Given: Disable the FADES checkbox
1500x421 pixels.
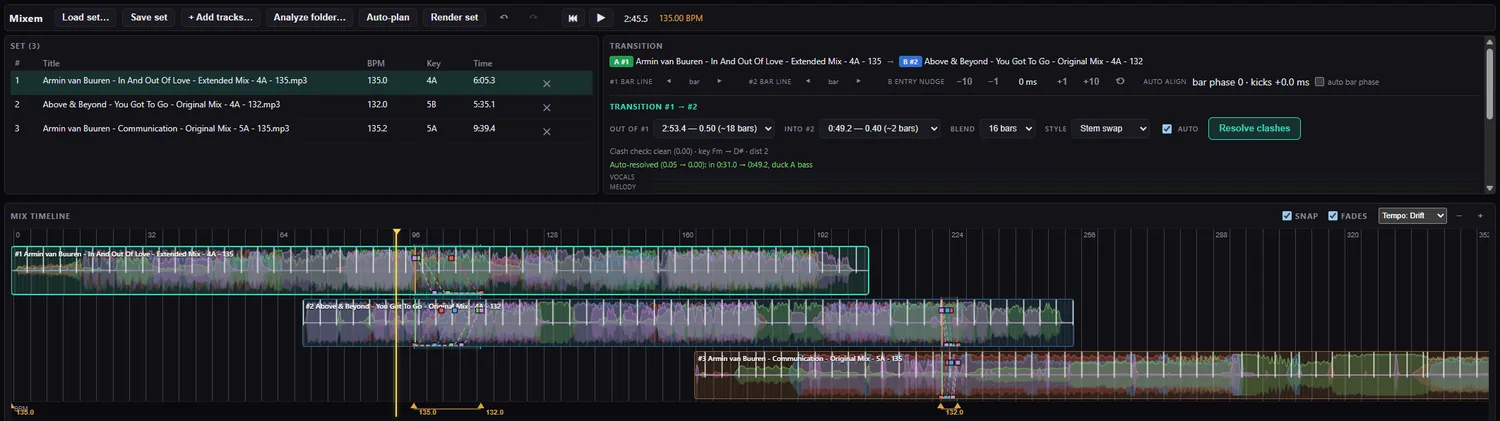Looking at the screenshot, I should pyautogui.click(x=1333, y=216).
